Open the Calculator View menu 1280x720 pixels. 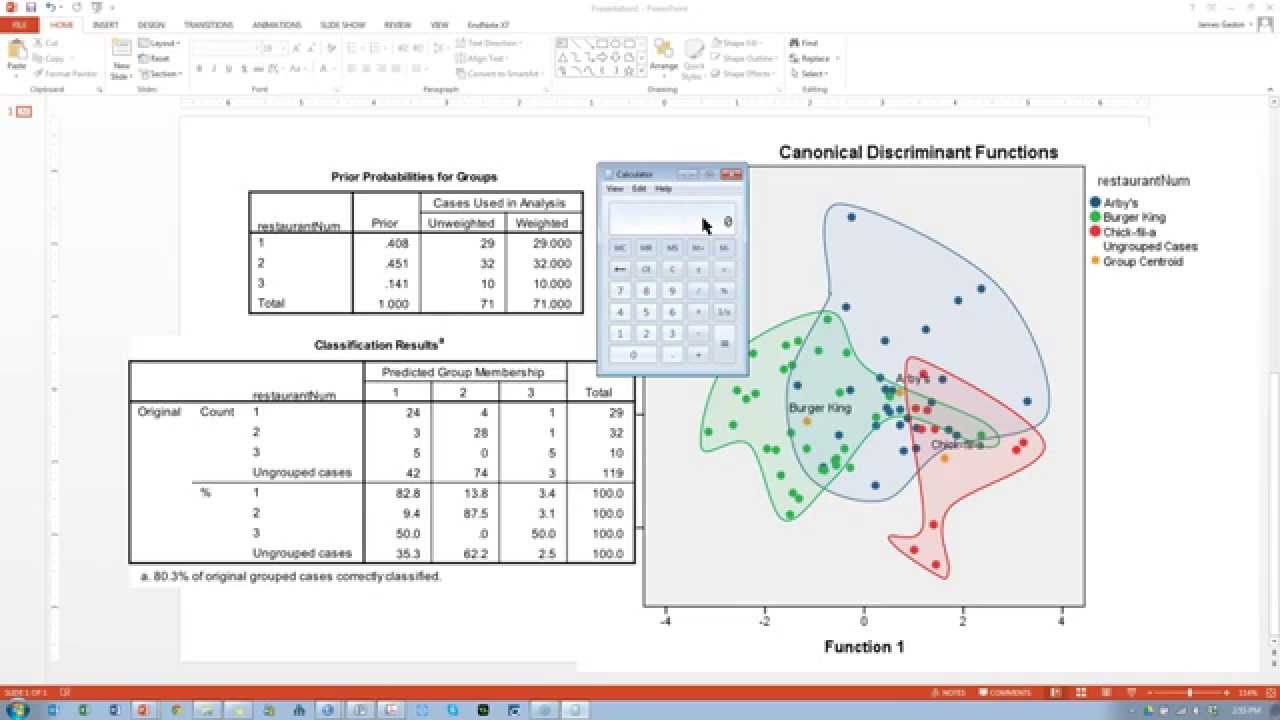click(x=614, y=188)
